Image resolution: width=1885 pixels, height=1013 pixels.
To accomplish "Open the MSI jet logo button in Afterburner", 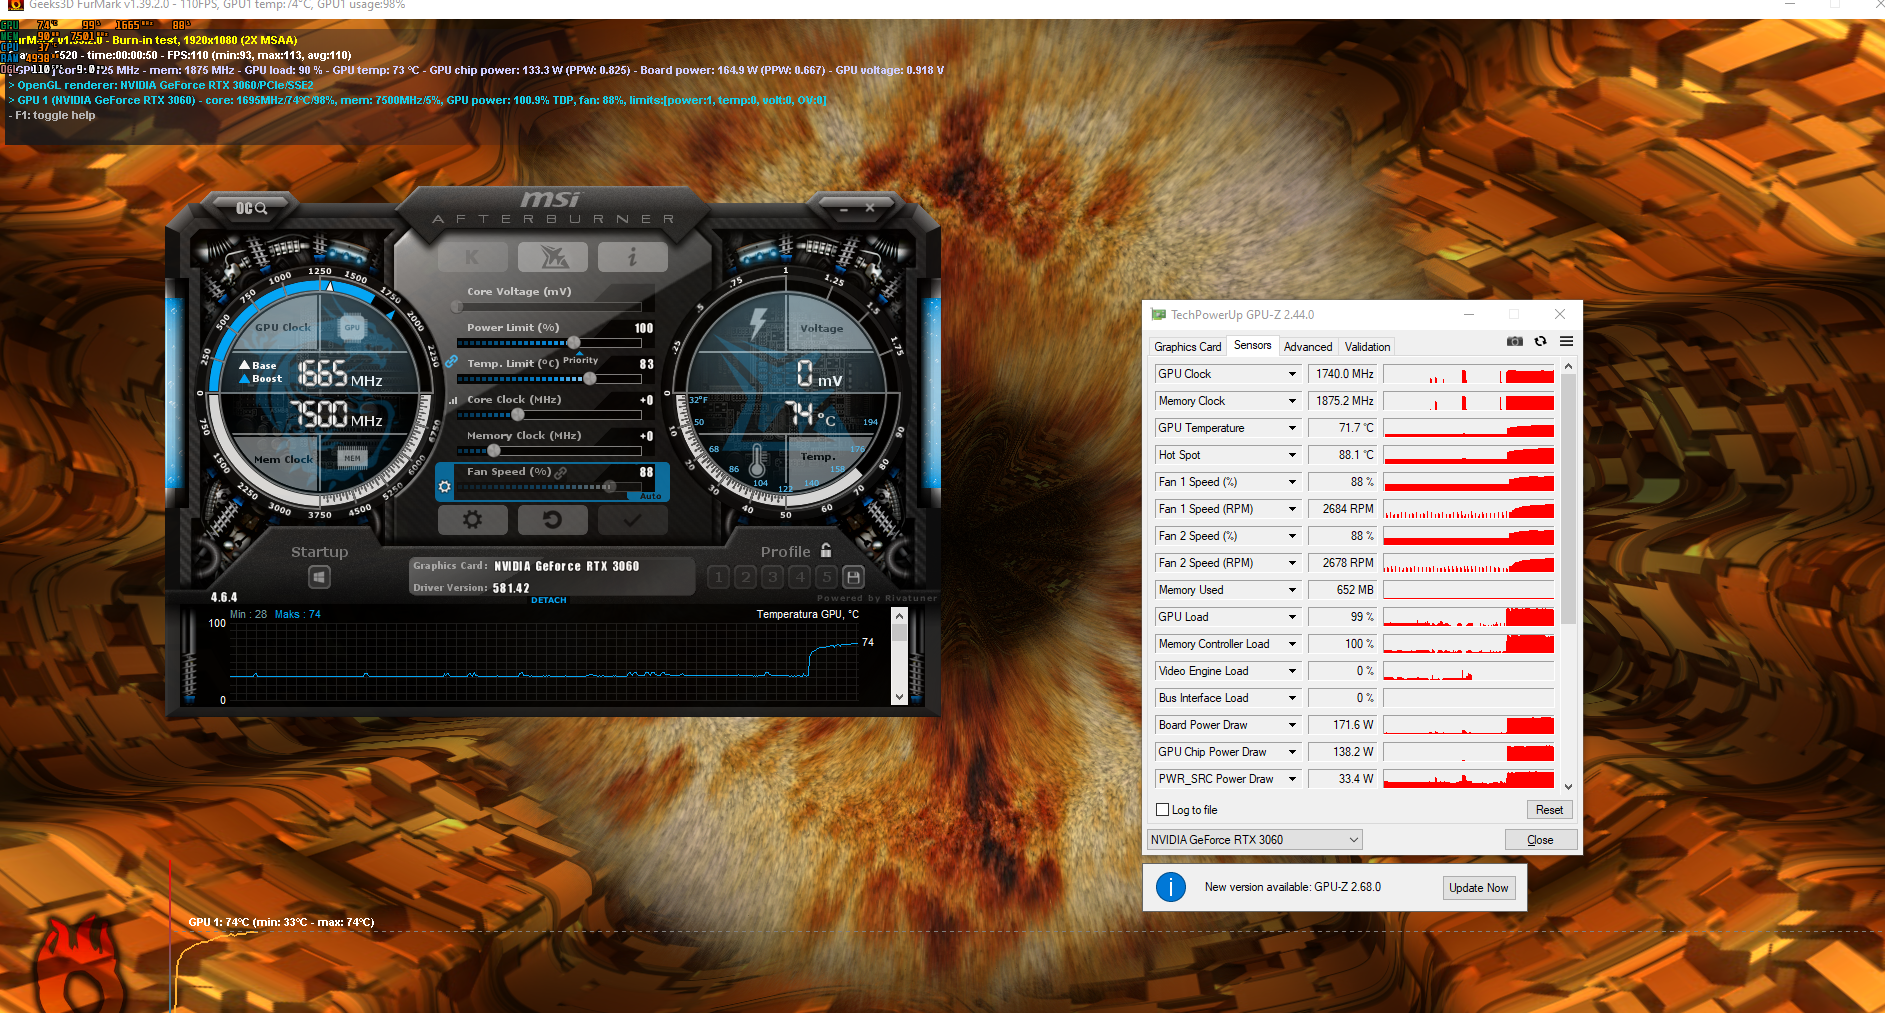I will pyautogui.click(x=553, y=257).
